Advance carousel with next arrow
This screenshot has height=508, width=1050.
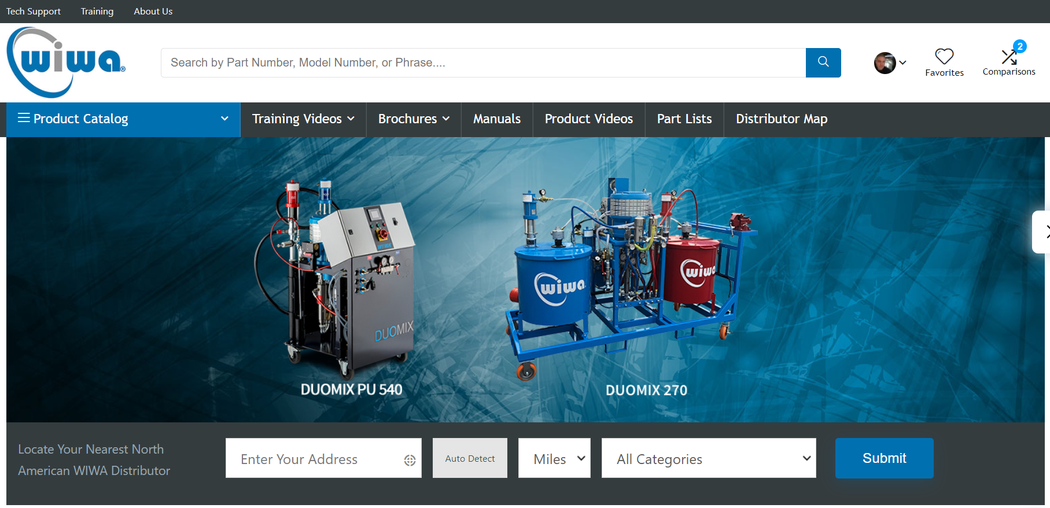(x=1043, y=232)
